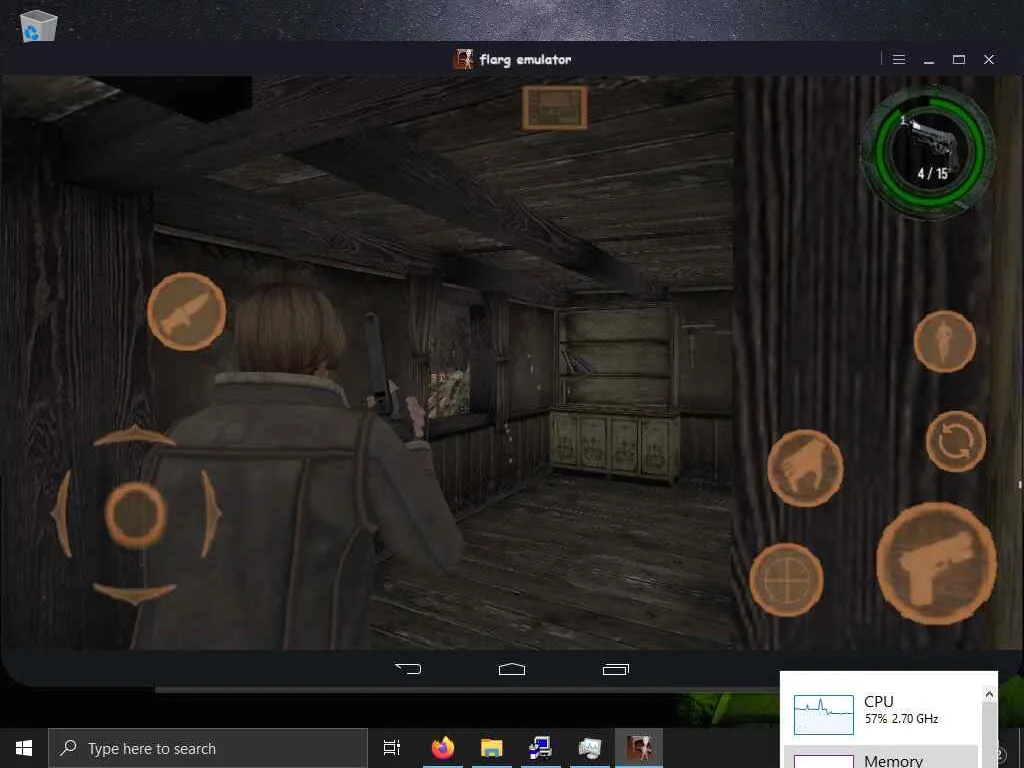This screenshot has width=1024, height=768.
Task: Tap the Android home navigation button
Action: (512, 669)
